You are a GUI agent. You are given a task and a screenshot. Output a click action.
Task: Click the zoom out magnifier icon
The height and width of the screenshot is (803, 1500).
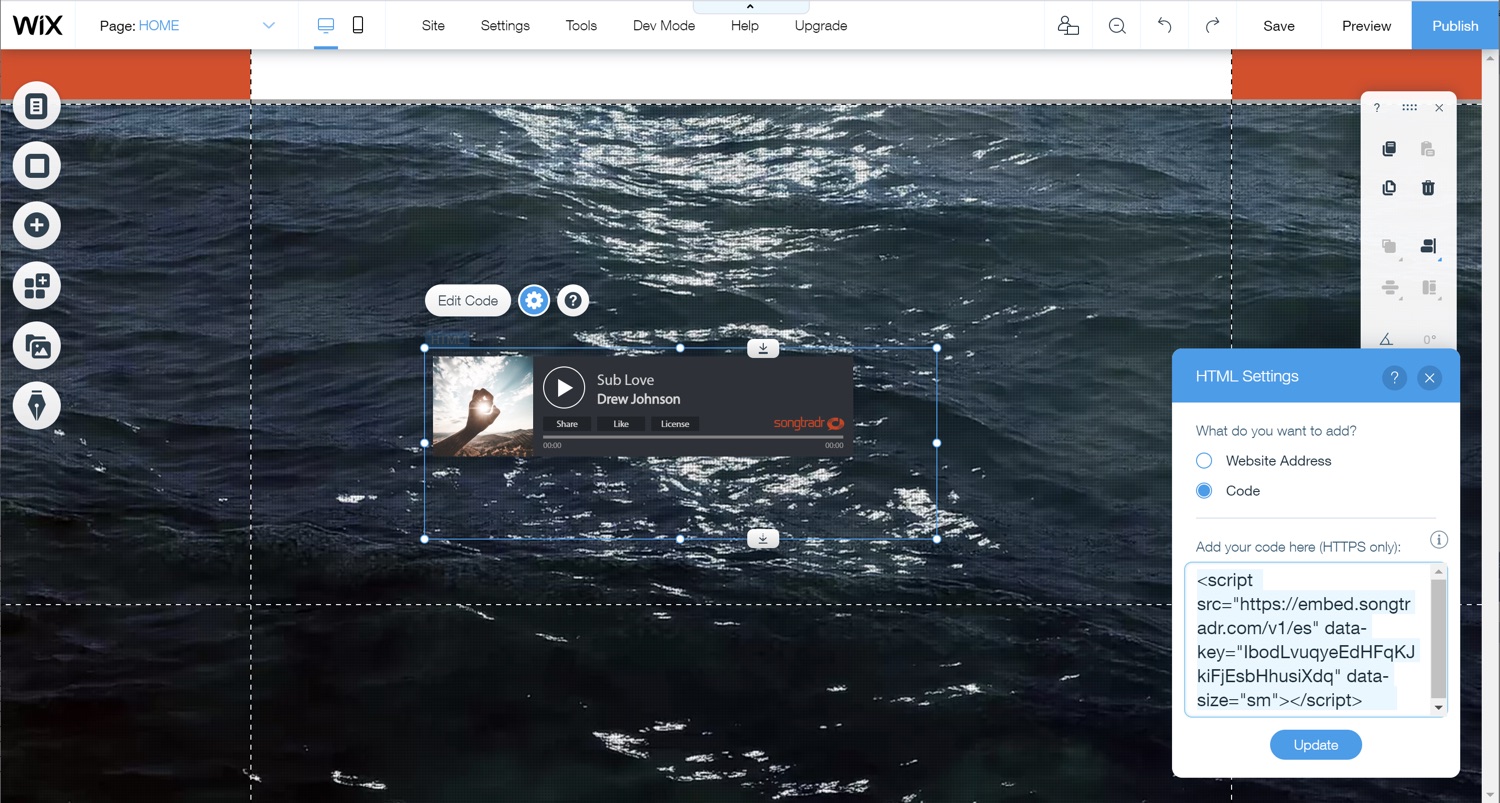coord(1117,26)
